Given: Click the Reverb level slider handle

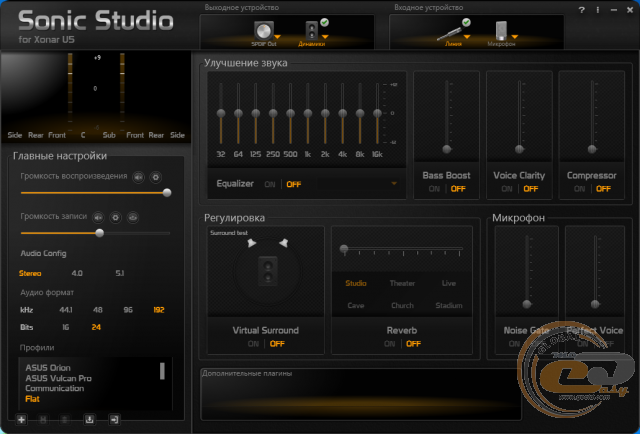Looking at the screenshot, I should [x=344, y=248].
